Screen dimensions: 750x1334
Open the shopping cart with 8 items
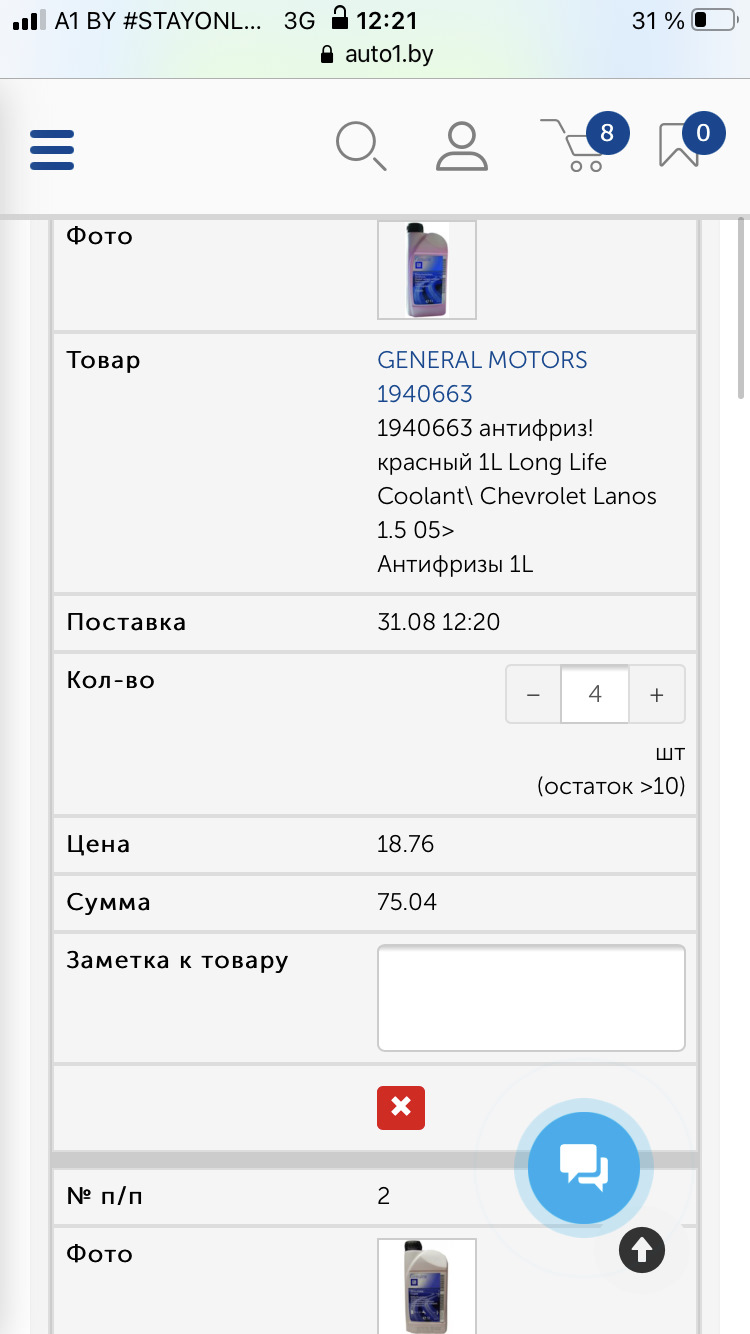pos(573,148)
